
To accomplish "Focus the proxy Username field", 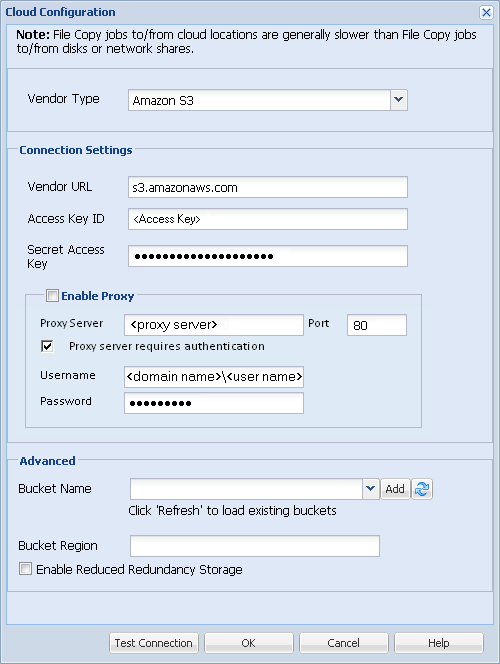I will 214,377.
